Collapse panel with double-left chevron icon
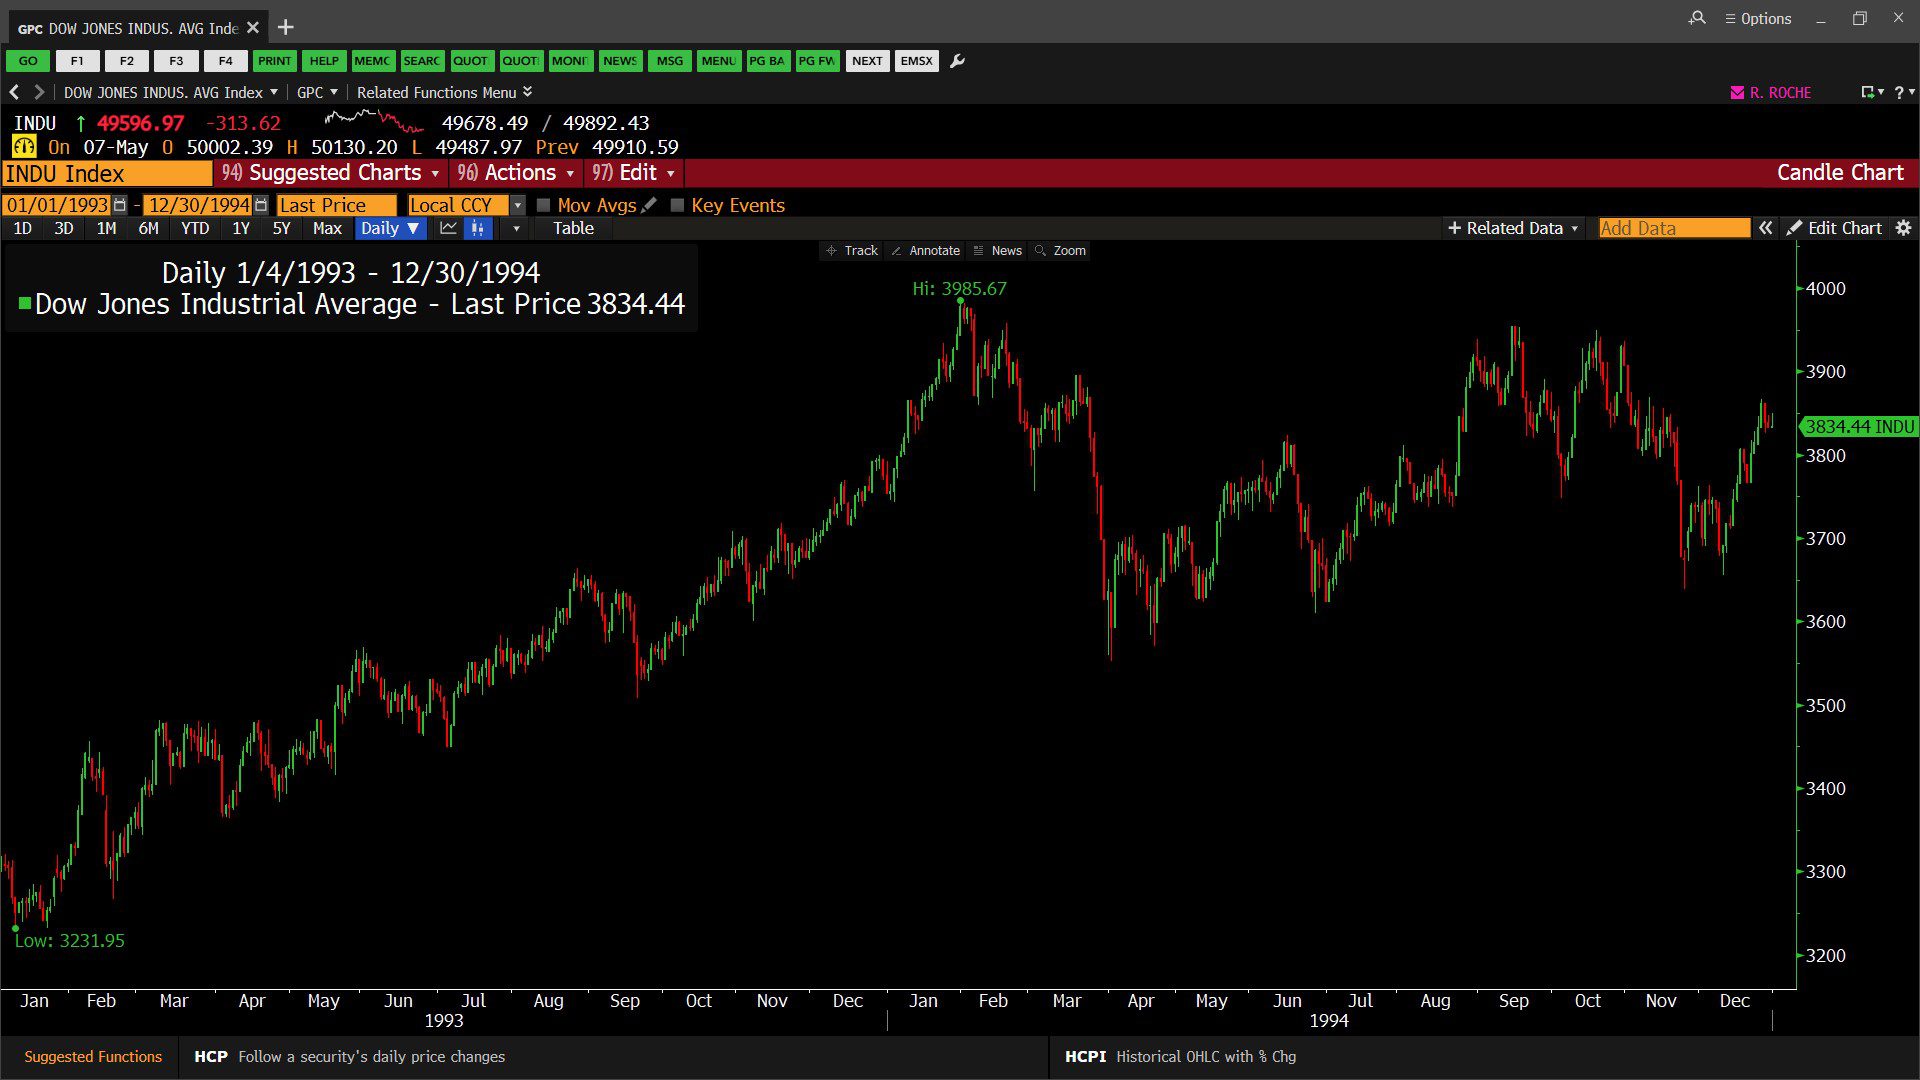Image resolution: width=1920 pixels, height=1080 pixels. click(1766, 228)
